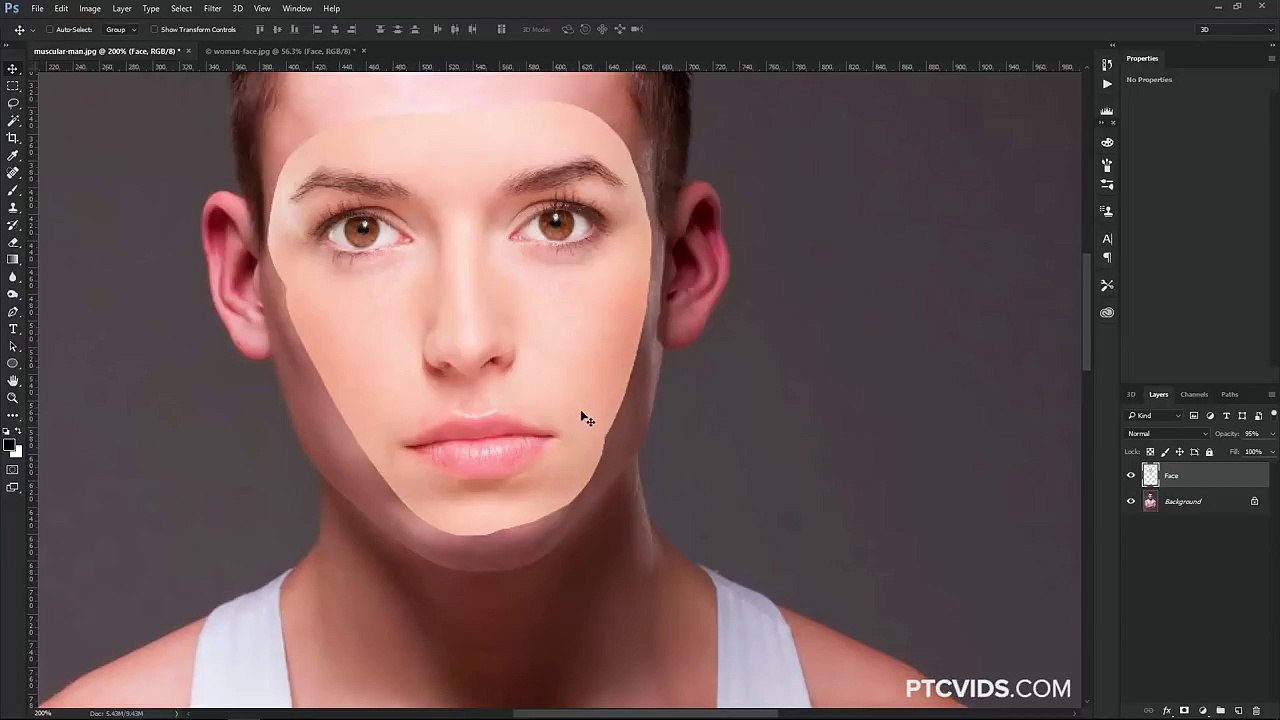Click the Switch foreground and background colors arrow

tap(18, 432)
